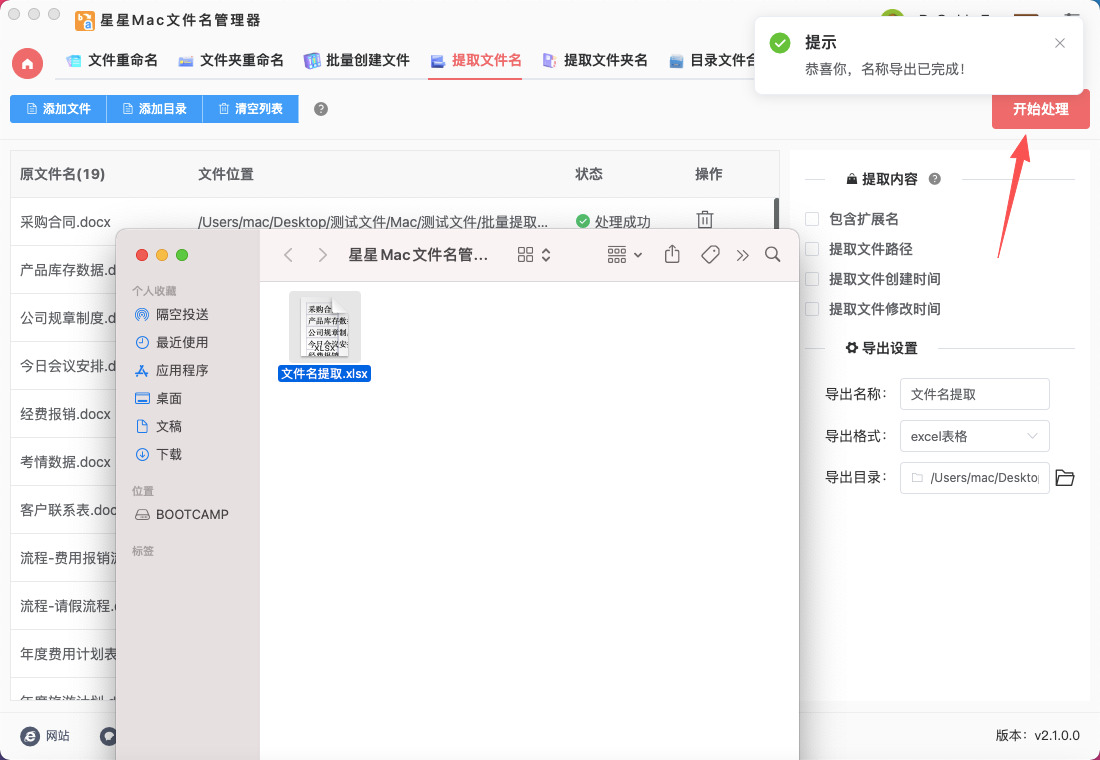Click 添加文件 button
Viewport: 1100px width, 760px height.
[58, 109]
